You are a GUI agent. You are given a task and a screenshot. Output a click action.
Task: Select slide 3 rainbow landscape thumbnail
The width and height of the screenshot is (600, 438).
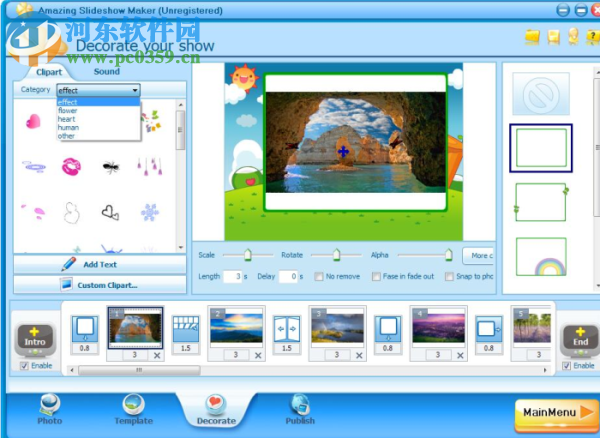(x=338, y=328)
